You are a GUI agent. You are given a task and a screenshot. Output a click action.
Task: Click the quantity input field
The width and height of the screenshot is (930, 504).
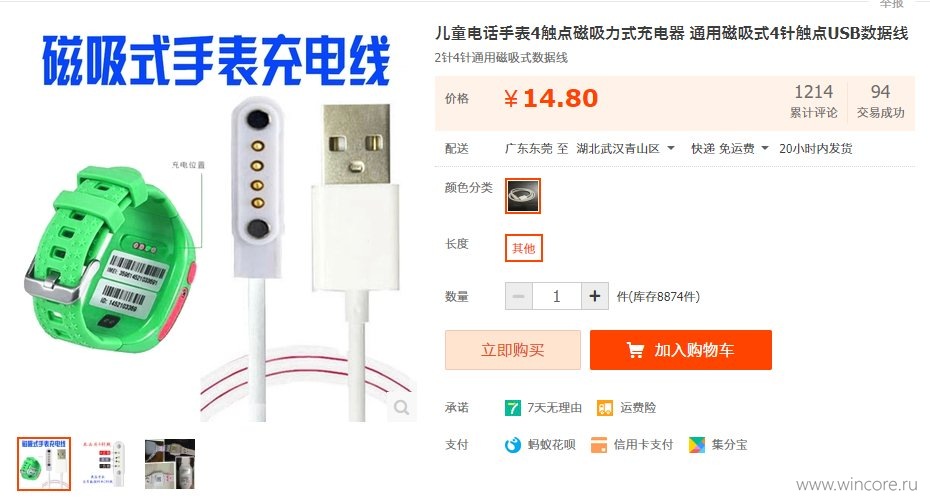[x=556, y=296]
